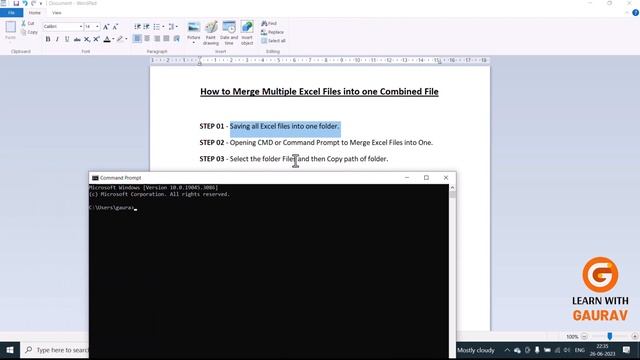Undo last action in WordPad title bar
This screenshot has height=360, width=640.
coord(24,3)
